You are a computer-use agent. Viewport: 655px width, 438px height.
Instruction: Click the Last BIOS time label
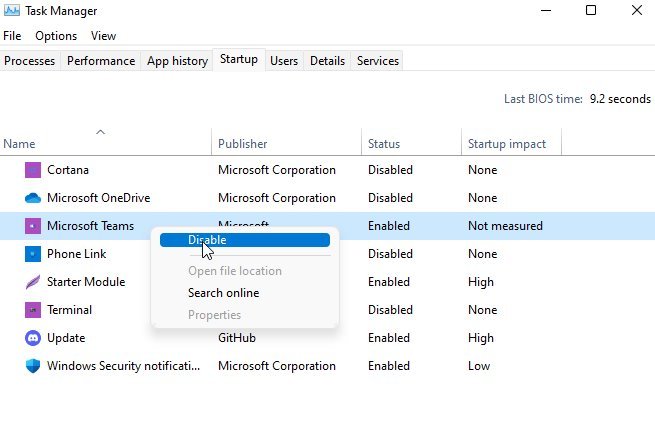pos(543,99)
